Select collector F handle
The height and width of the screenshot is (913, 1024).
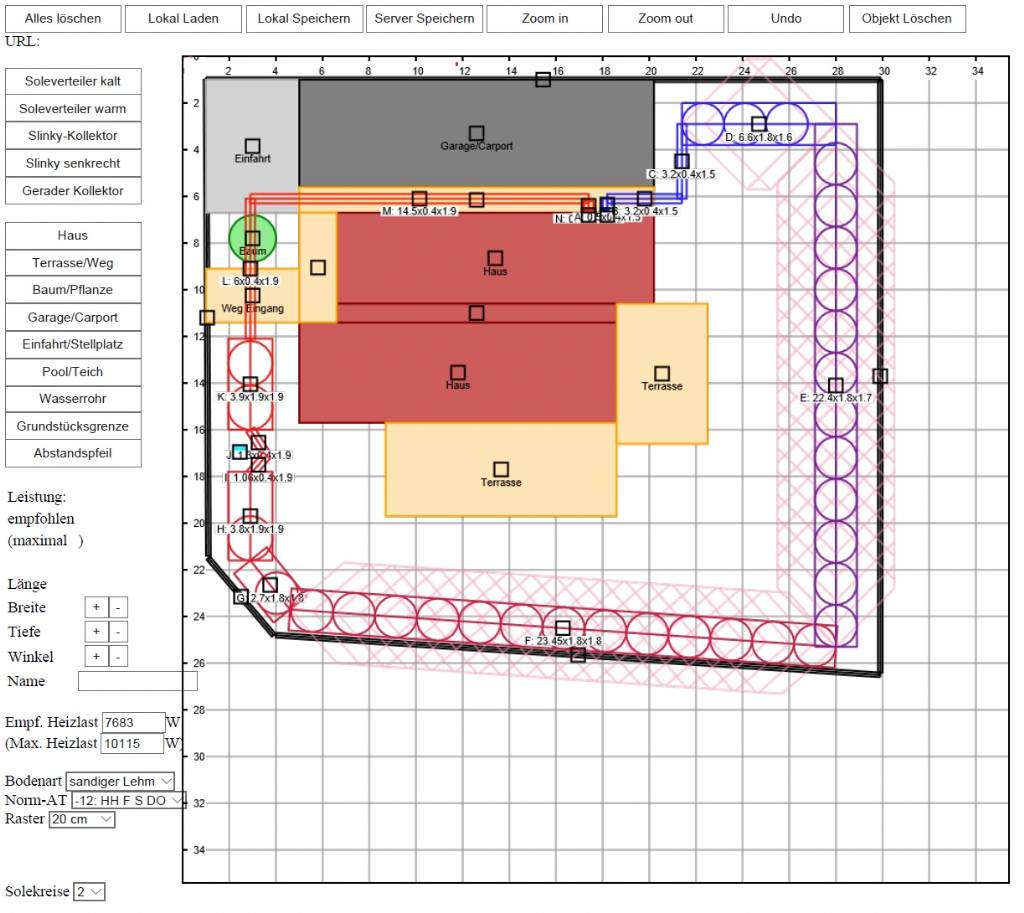pos(563,628)
